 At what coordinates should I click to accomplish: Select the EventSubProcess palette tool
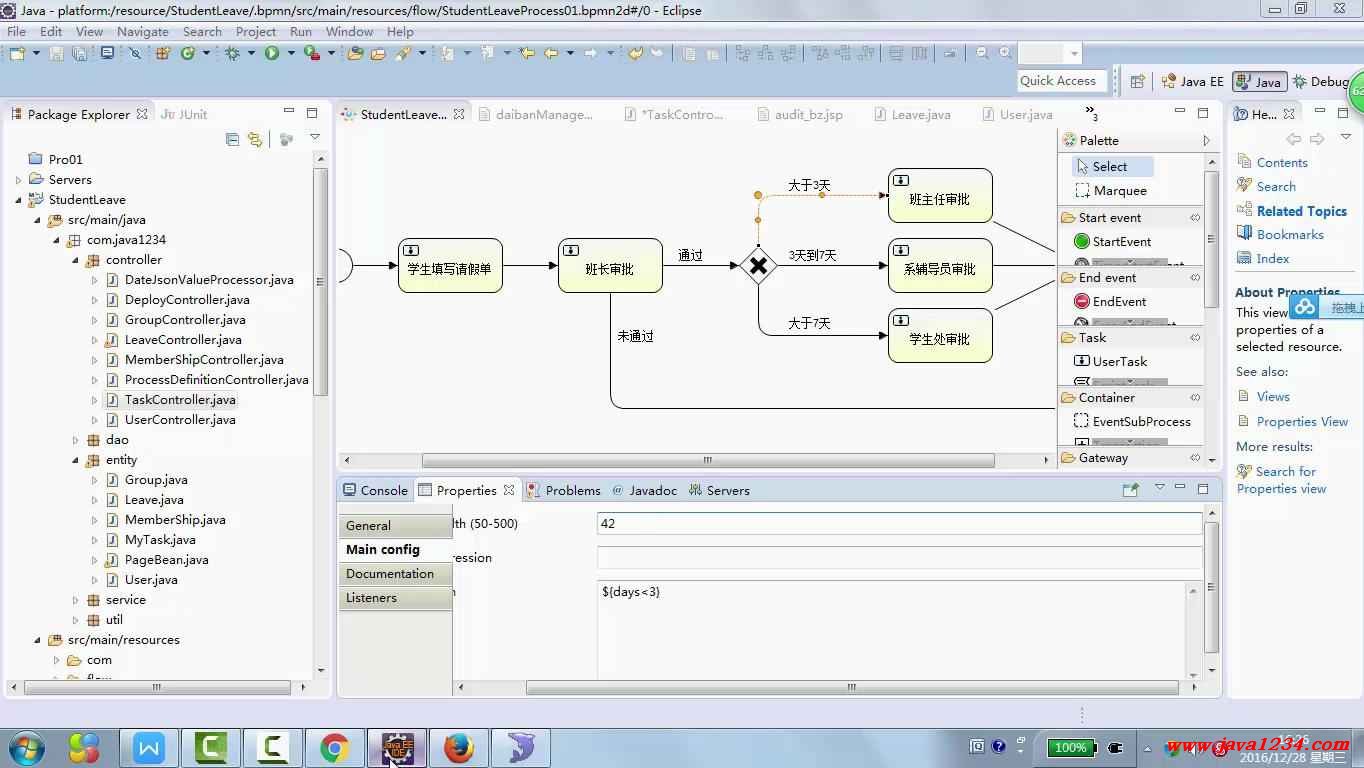click(1132, 421)
